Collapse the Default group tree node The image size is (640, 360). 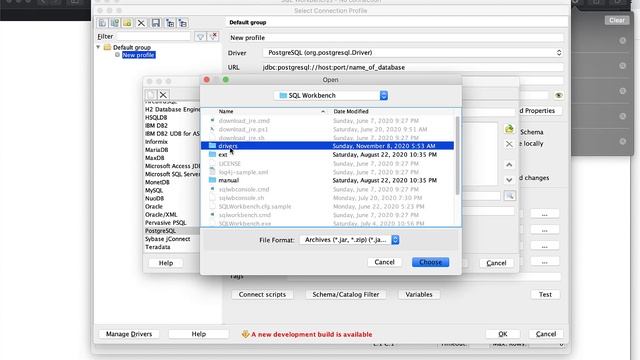tap(98, 47)
